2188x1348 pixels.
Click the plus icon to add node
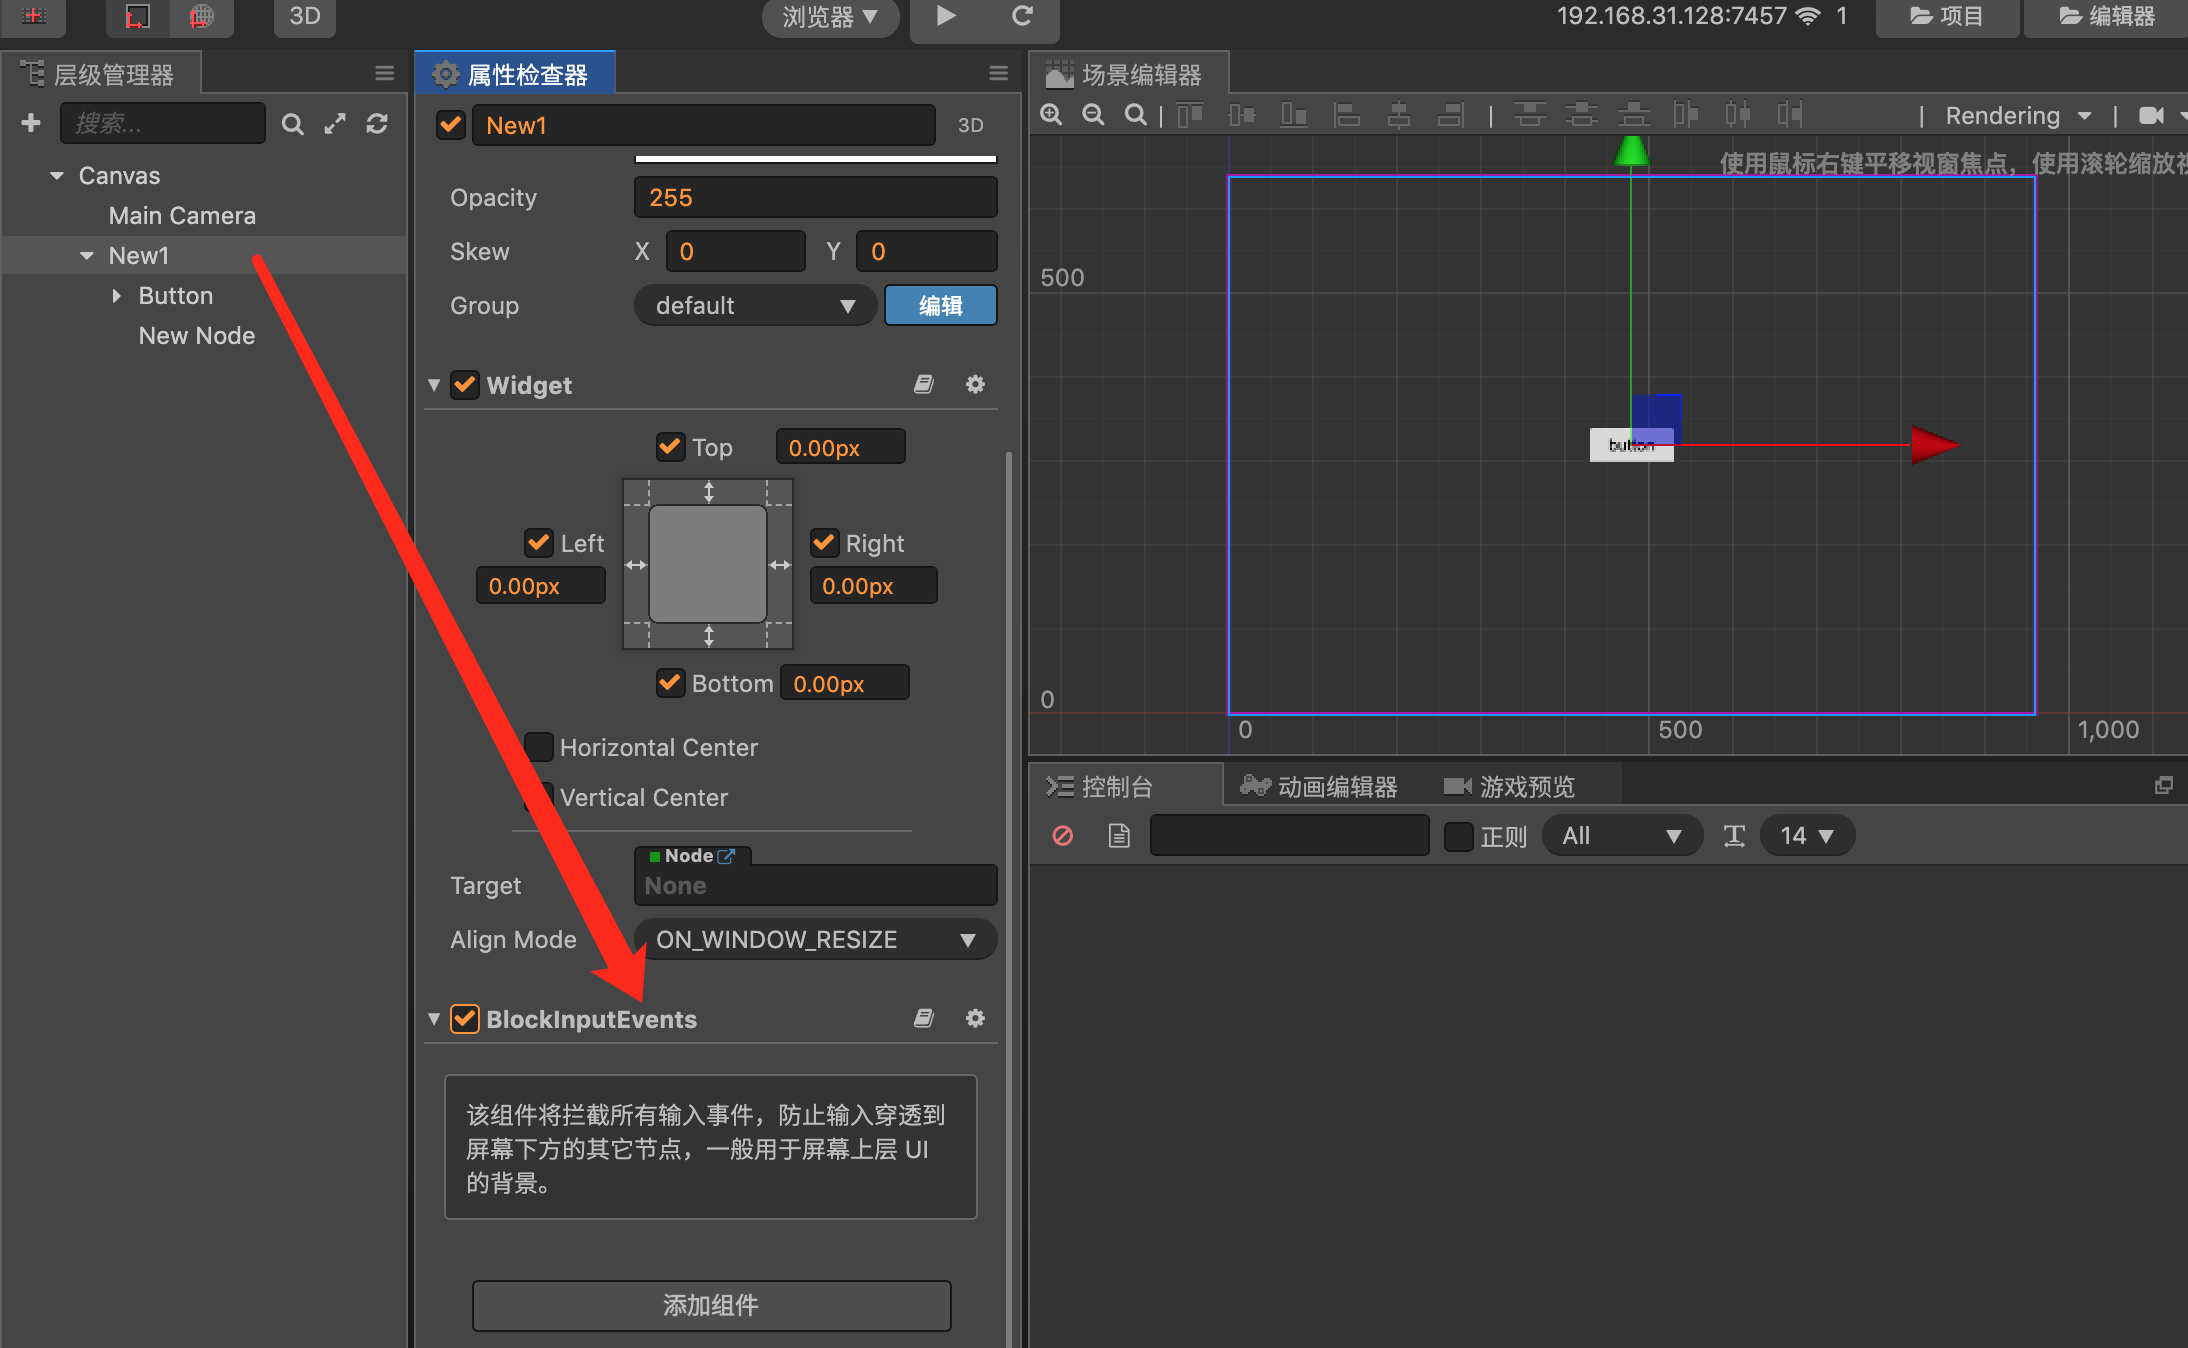tap(31, 123)
